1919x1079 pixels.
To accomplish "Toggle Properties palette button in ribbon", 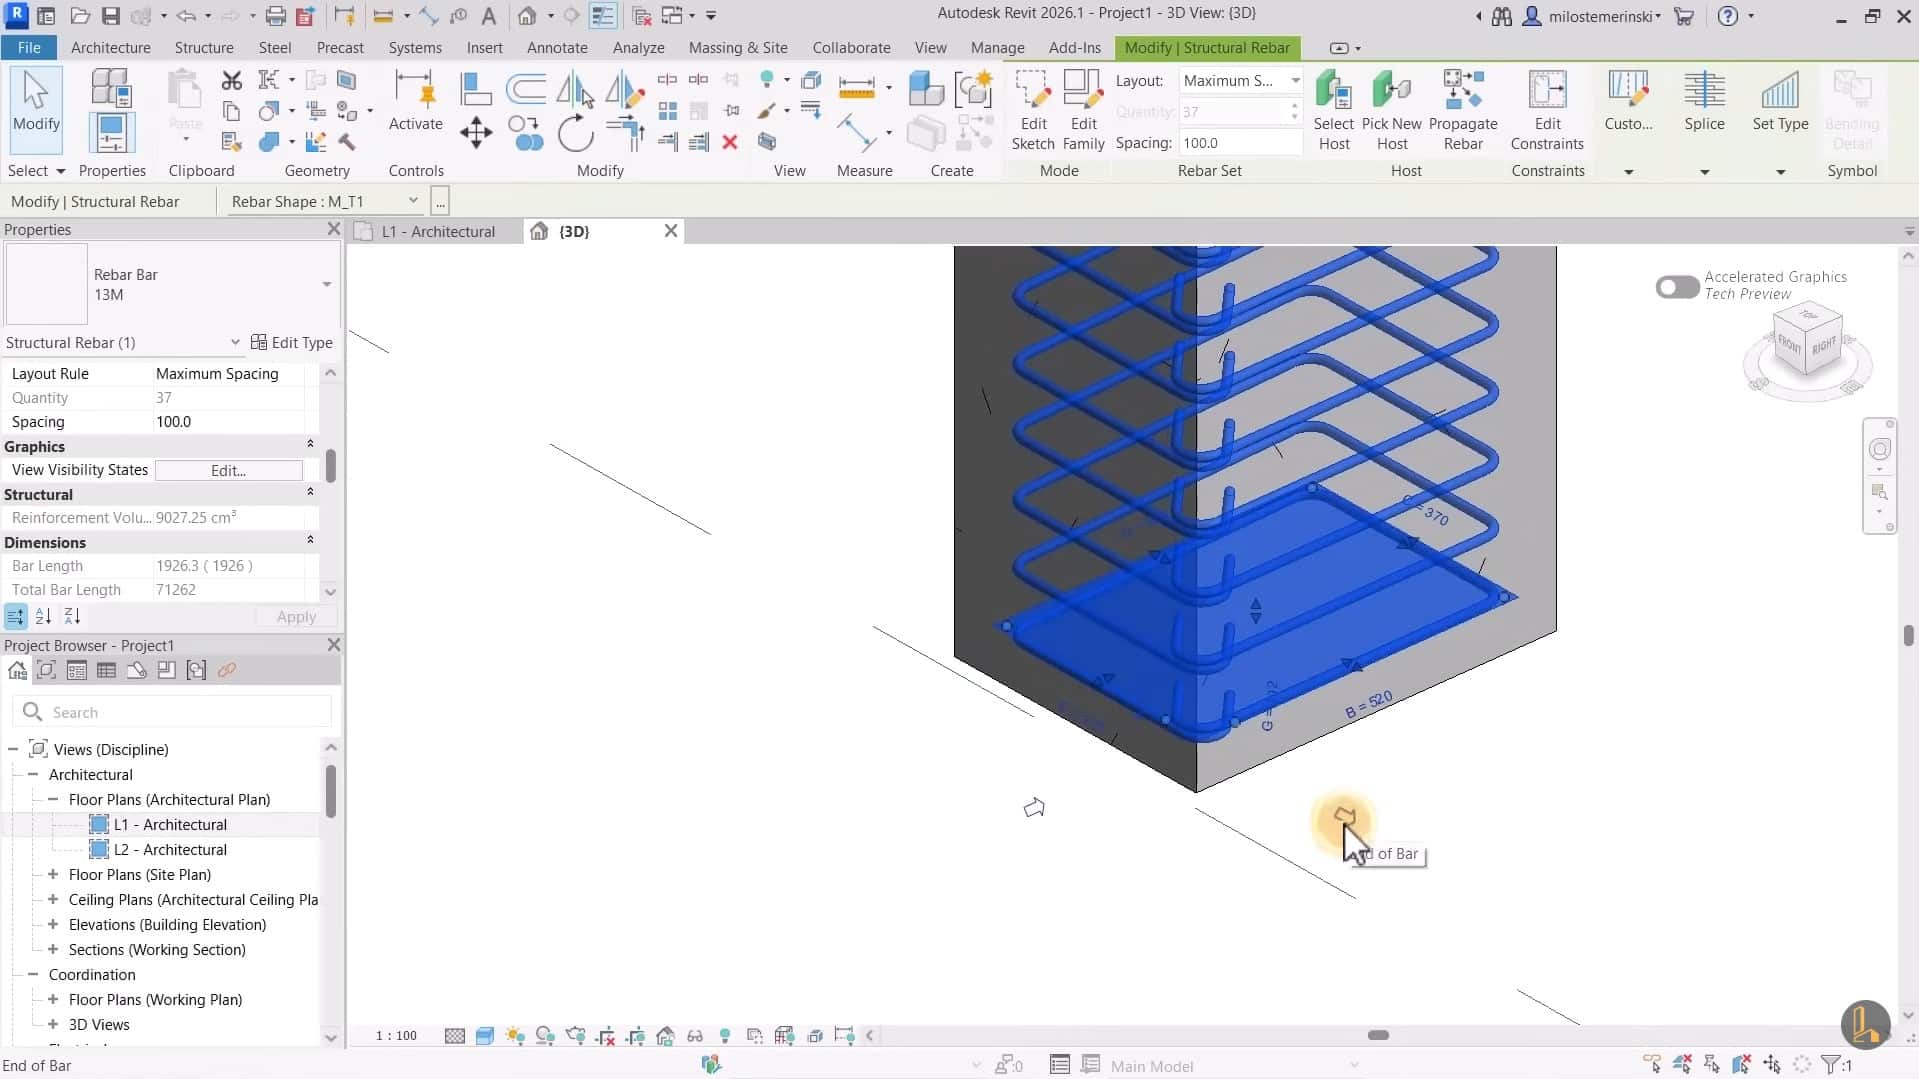I will [111, 133].
